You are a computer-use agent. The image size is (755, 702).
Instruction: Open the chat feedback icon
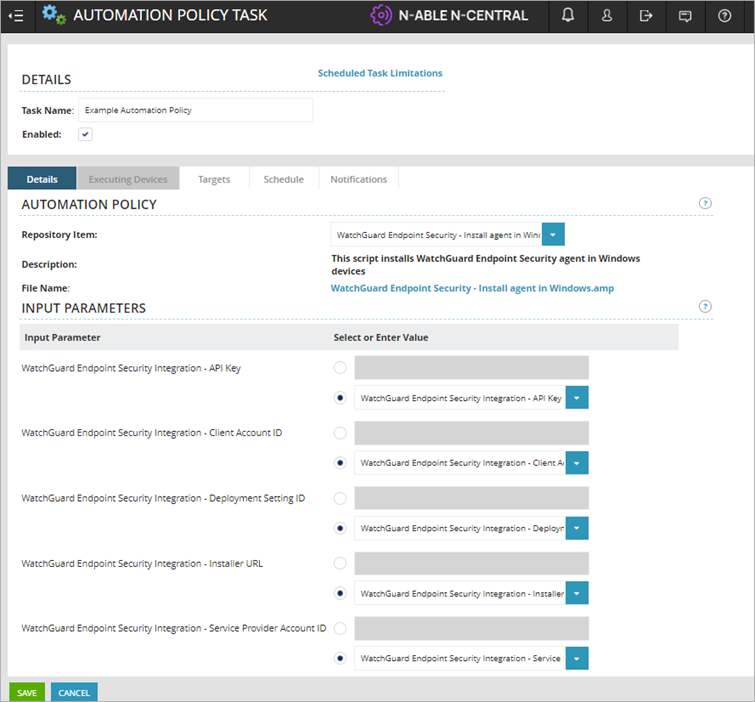coord(685,16)
